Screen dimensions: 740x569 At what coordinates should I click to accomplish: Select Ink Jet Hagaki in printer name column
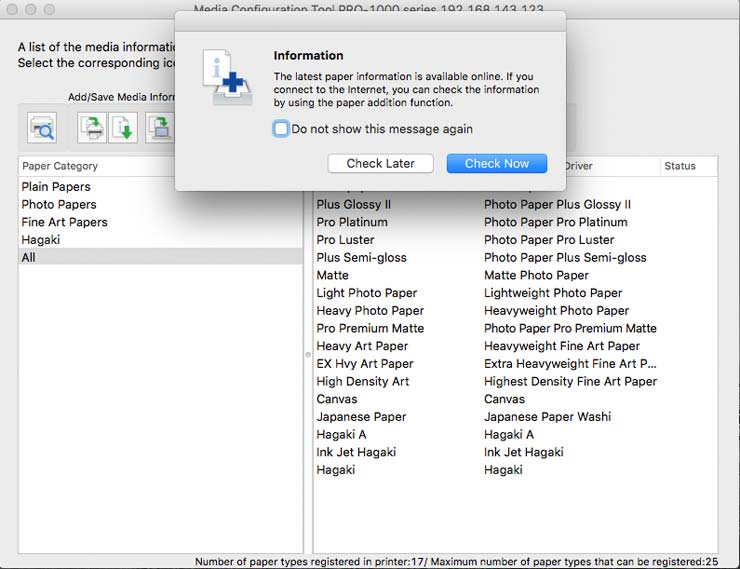[356, 452]
